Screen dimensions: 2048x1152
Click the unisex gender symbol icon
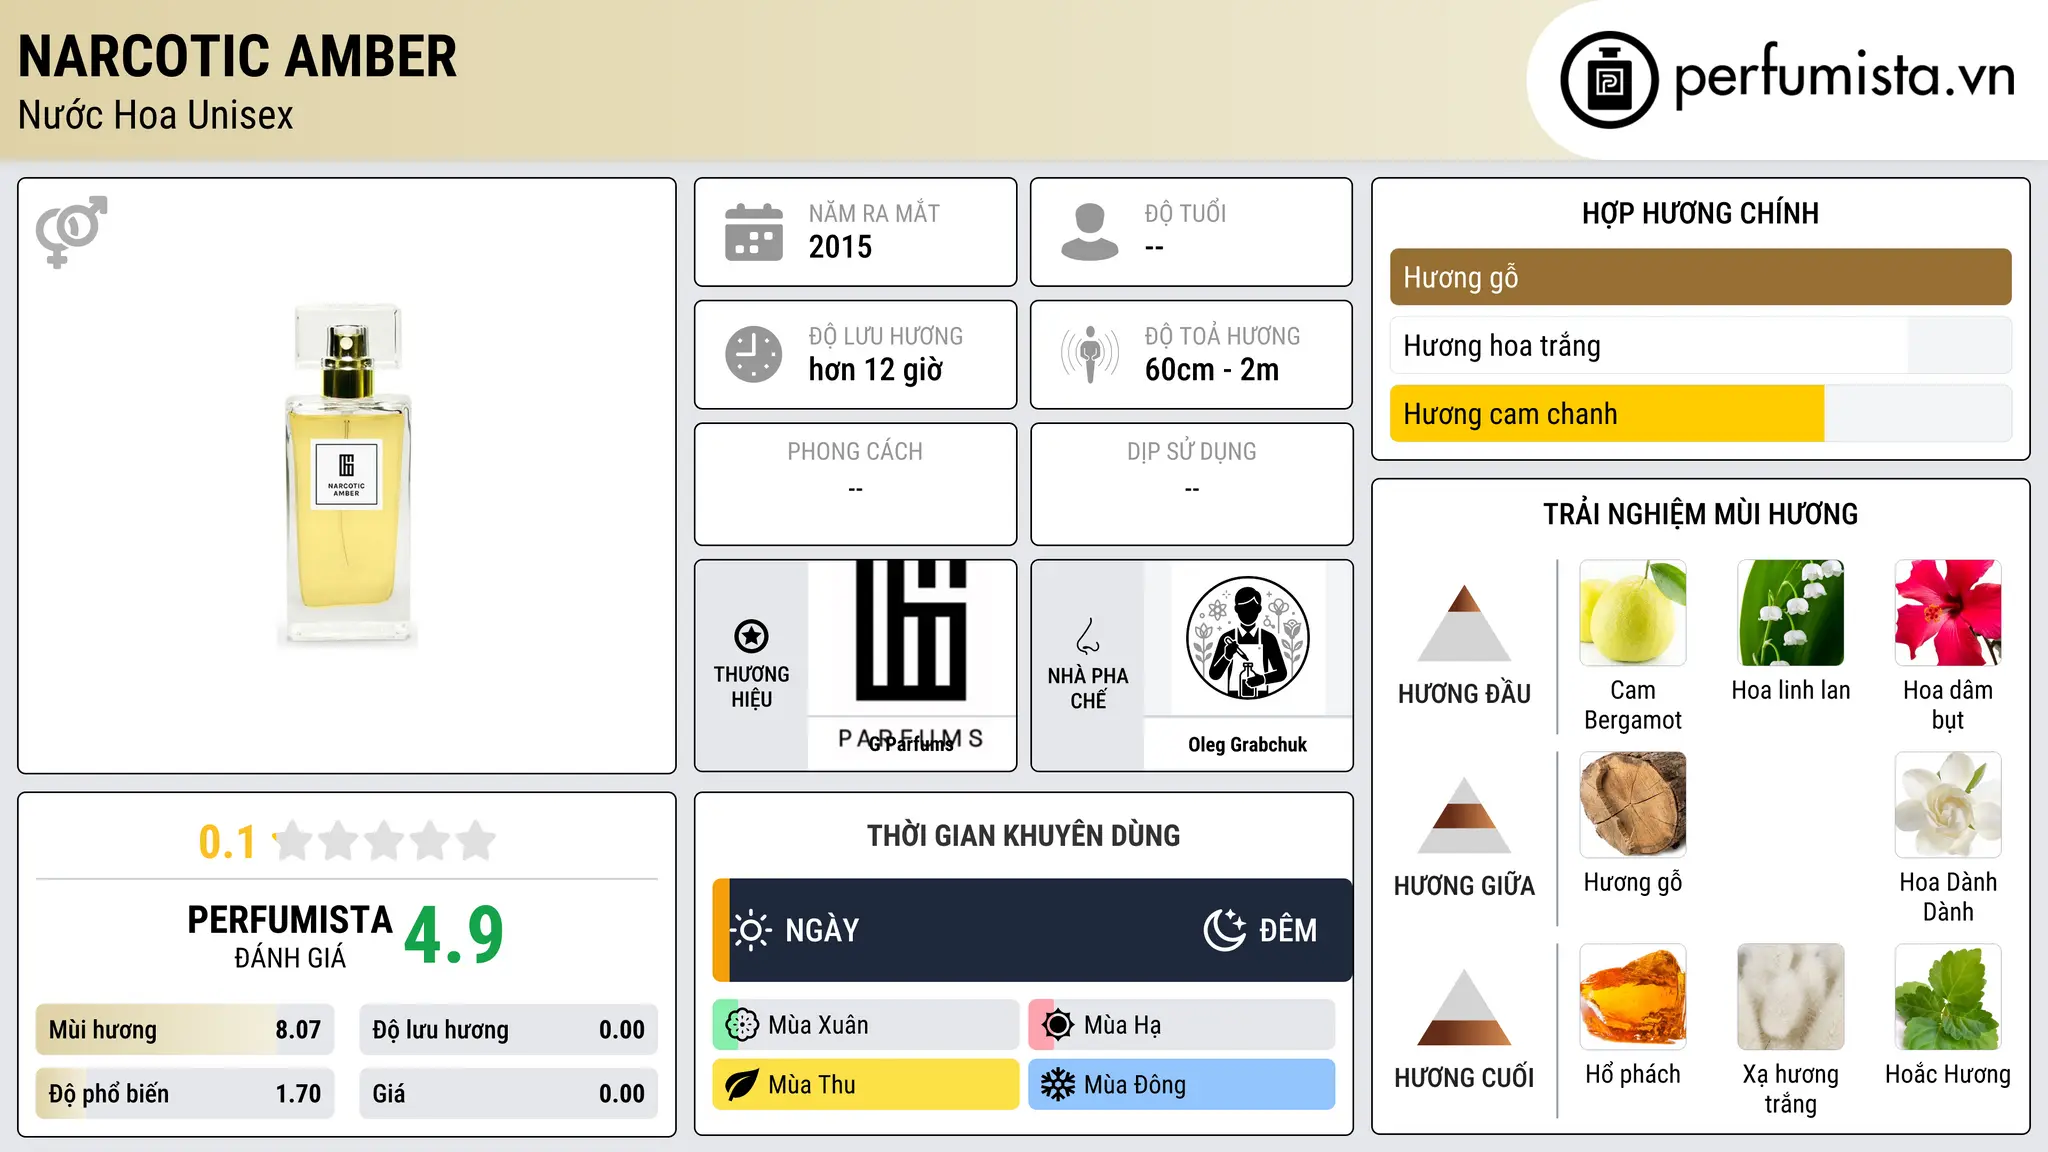pyautogui.click(x=71, y=232)
